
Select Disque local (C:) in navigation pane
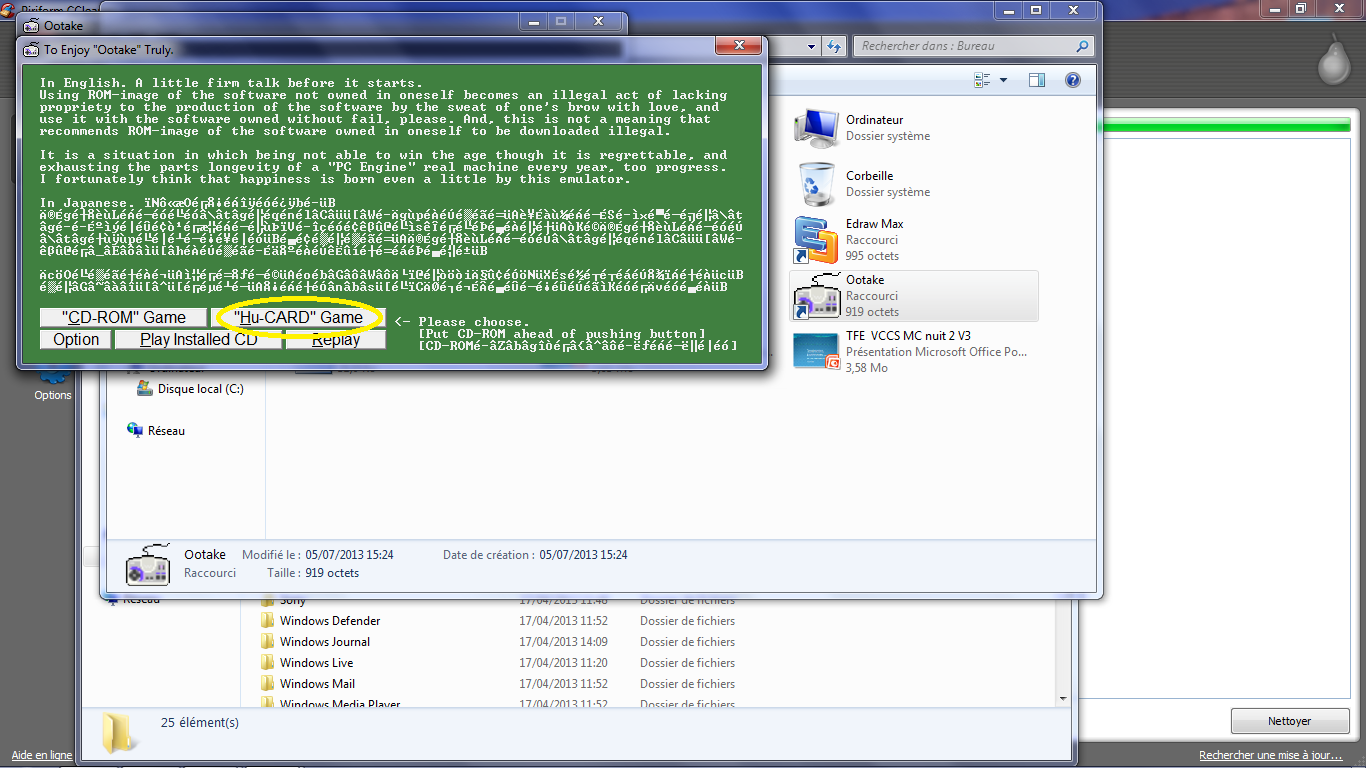coord(200,389)
